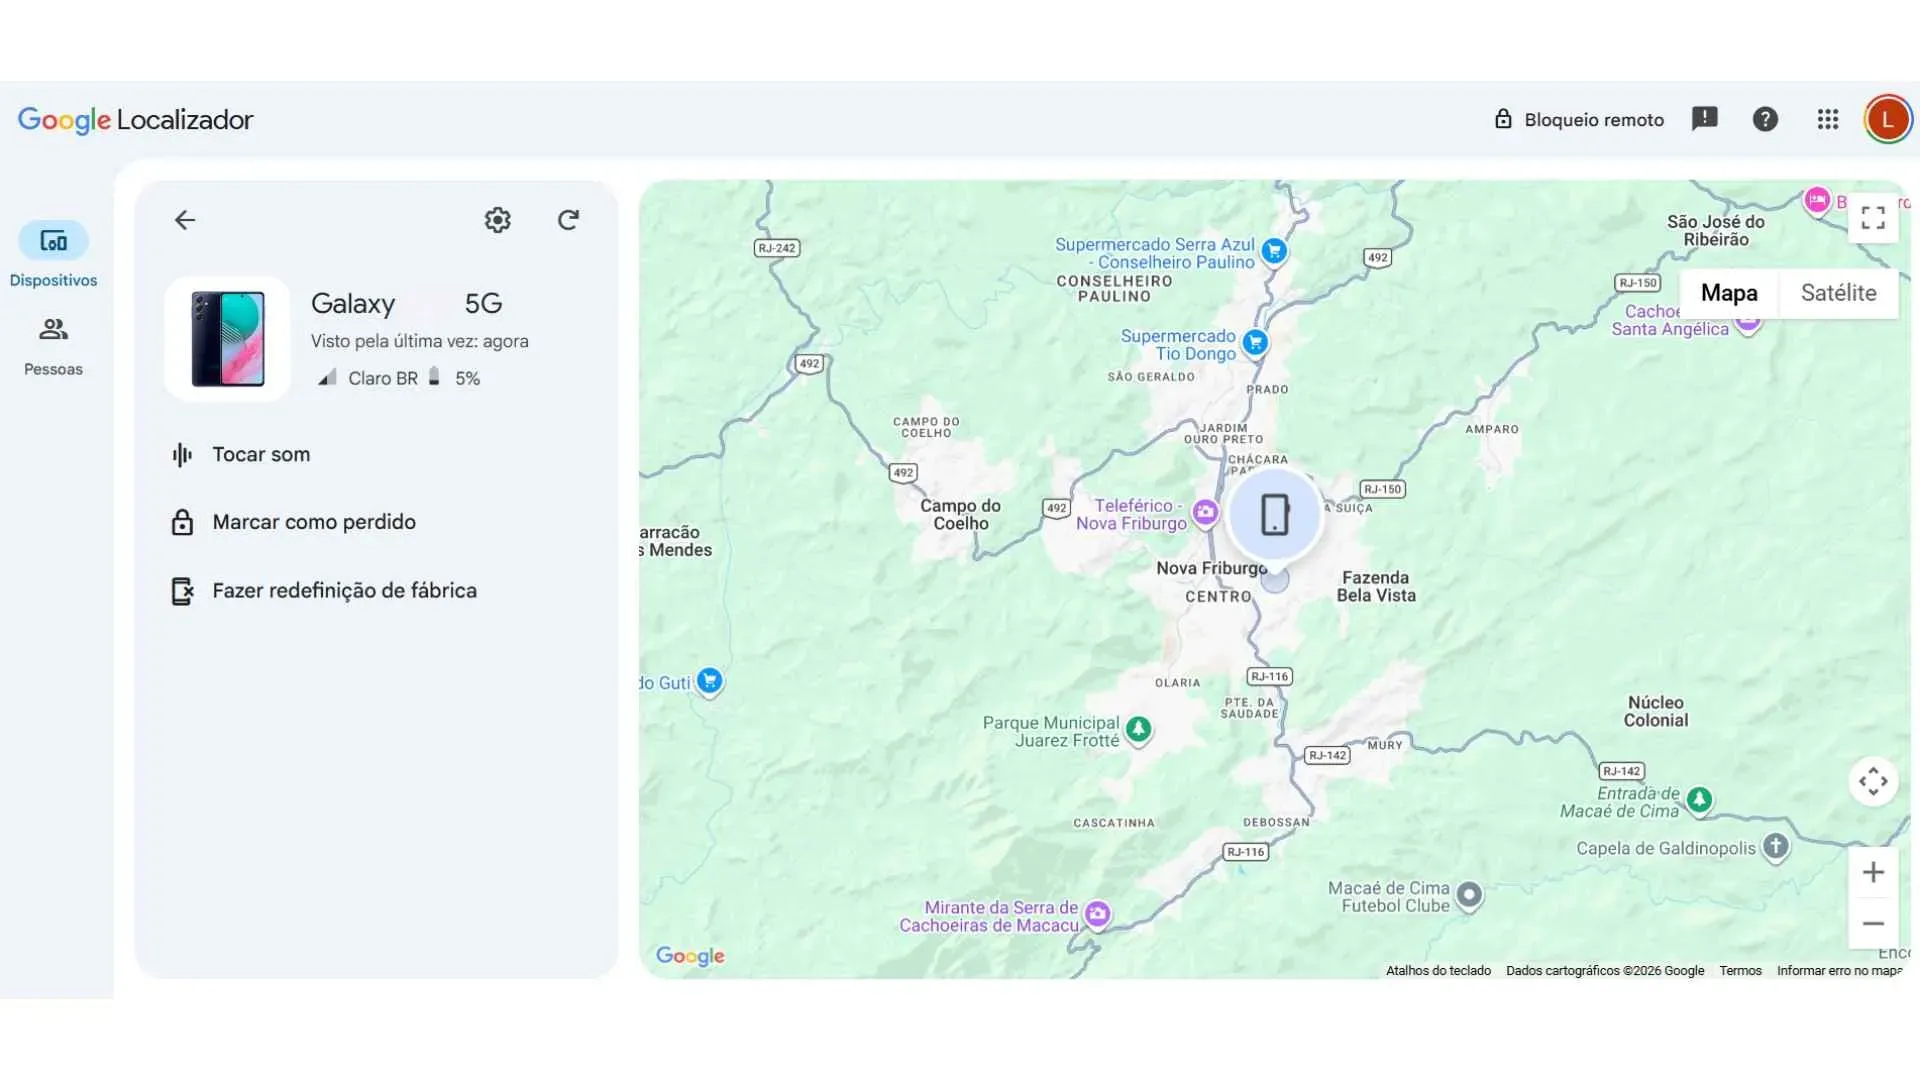
Task: Click the Bloqueio remoto button
Action: pyautogui.click(x=1579, y=120)
